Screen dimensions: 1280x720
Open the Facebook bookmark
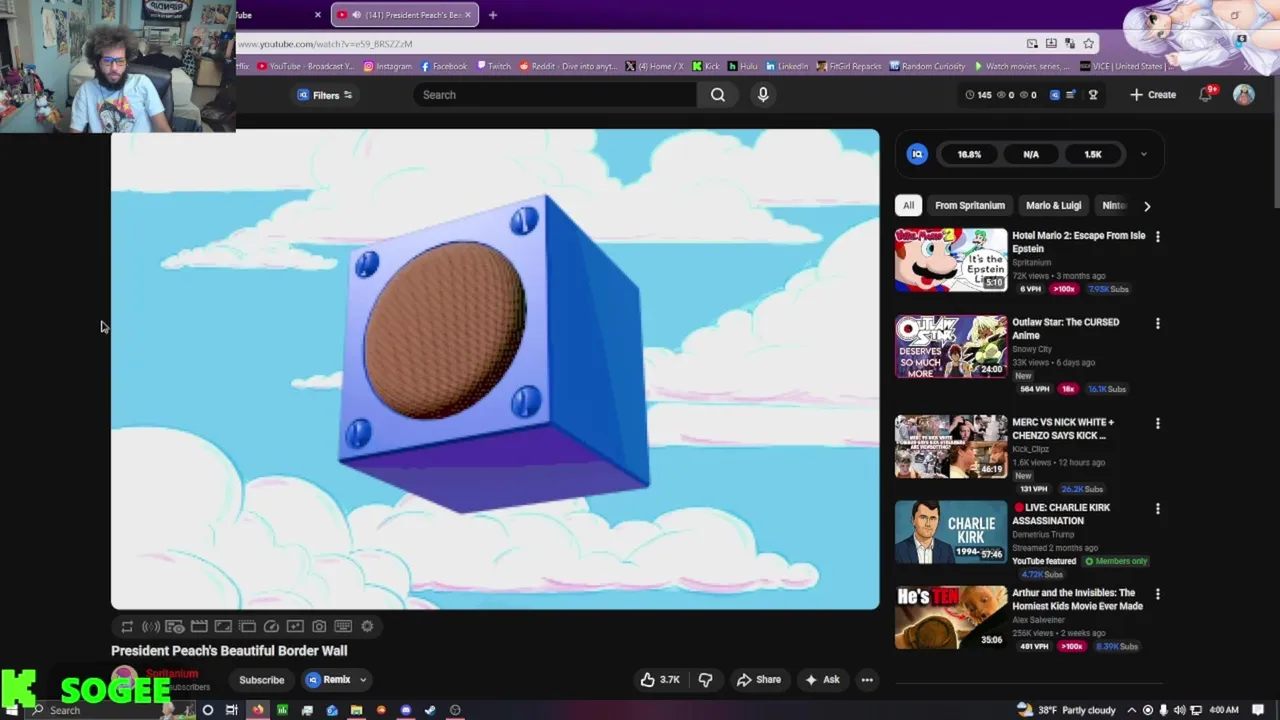click(x=444, y=67)
